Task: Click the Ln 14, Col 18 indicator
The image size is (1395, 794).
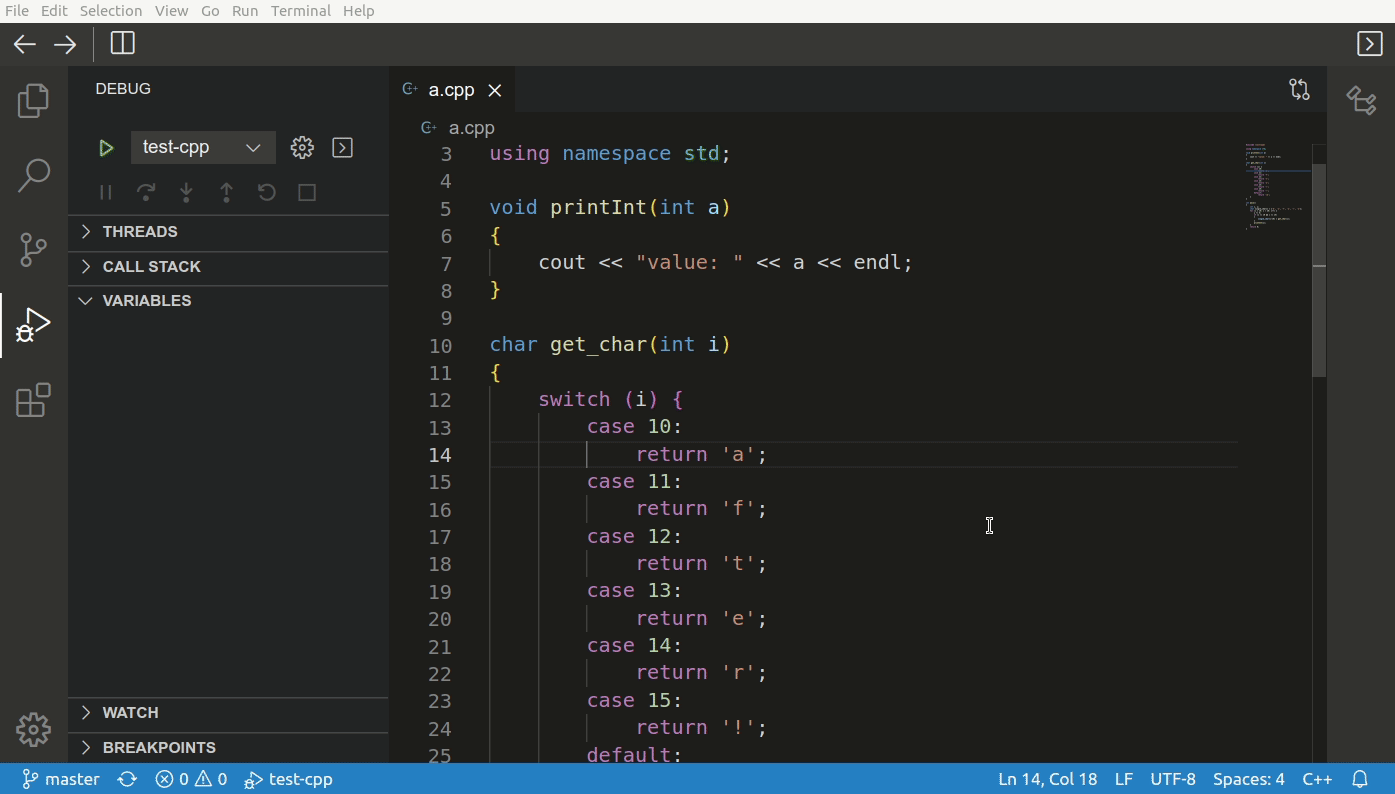Action: click(x=1047, y=779)
